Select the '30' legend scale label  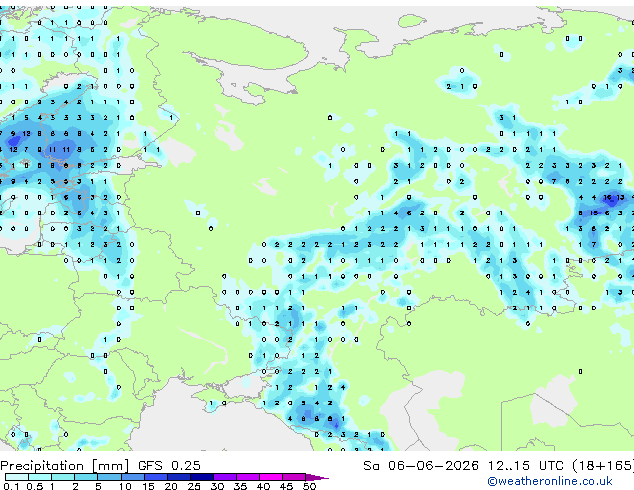click(x=217, y=486)
